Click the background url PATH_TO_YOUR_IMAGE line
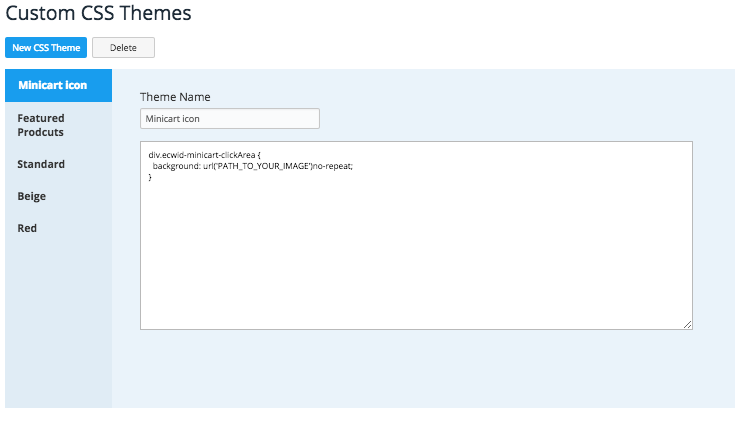 click(x=253, y=166)
